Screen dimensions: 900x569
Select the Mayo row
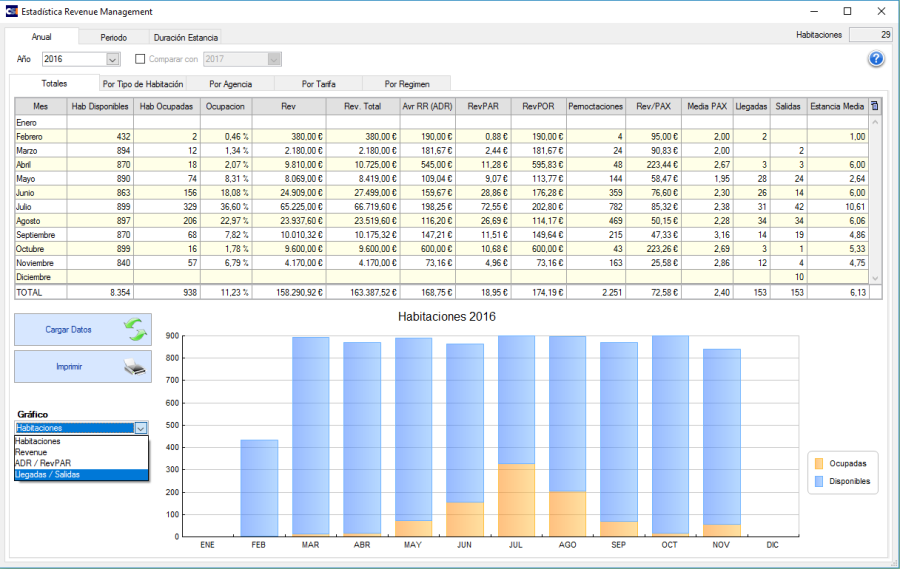[442, 179]
